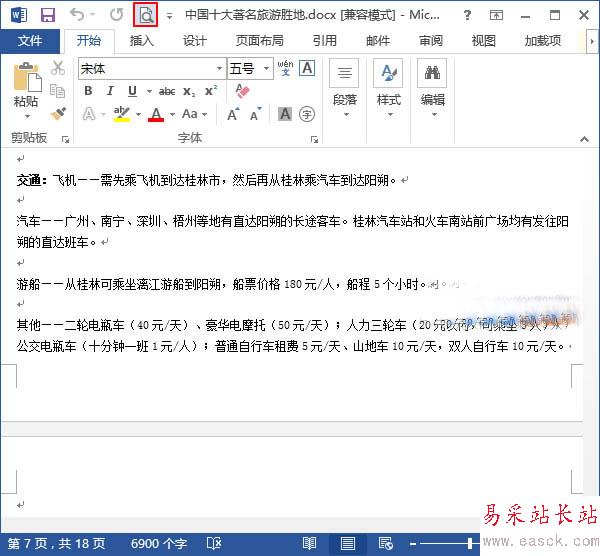Open the 审阅 Review tab

(x=431, y=41)
